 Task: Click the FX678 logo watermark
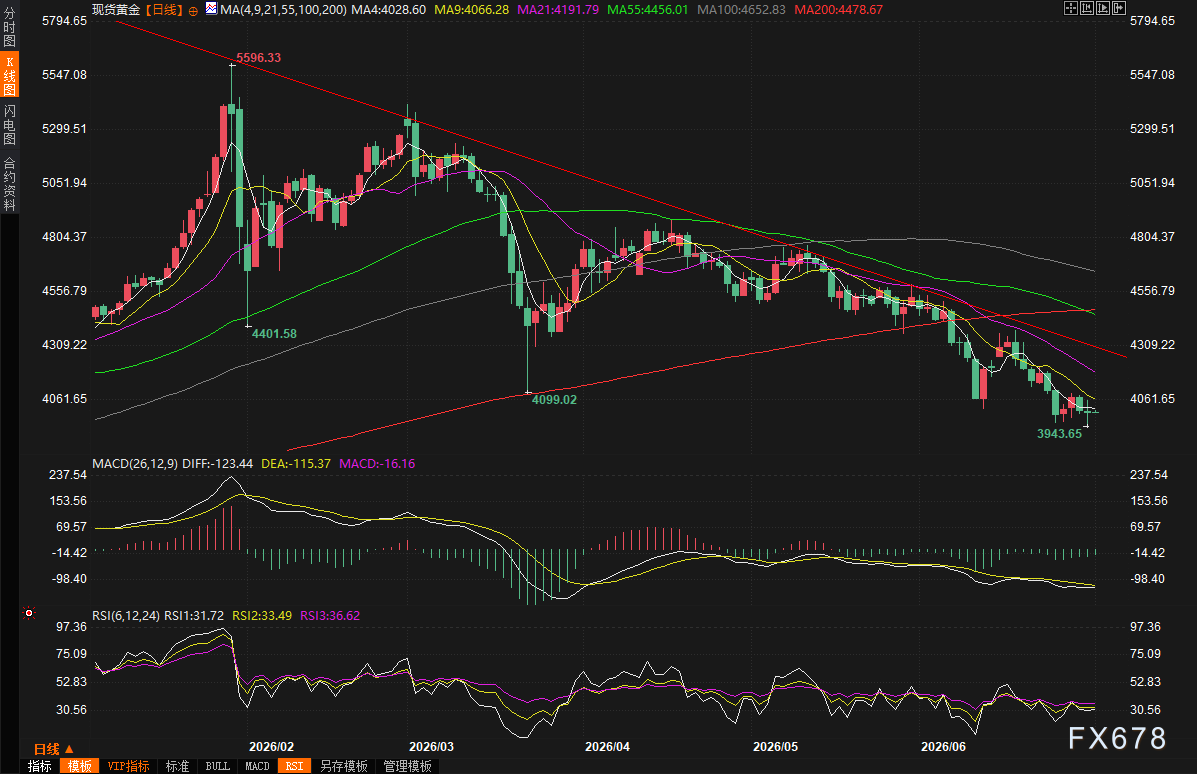point(1117,738)
